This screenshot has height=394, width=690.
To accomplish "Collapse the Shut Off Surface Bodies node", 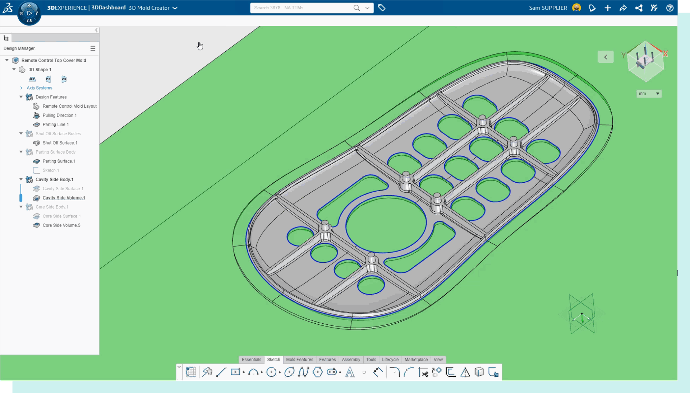I will click(x=21, y=133).
